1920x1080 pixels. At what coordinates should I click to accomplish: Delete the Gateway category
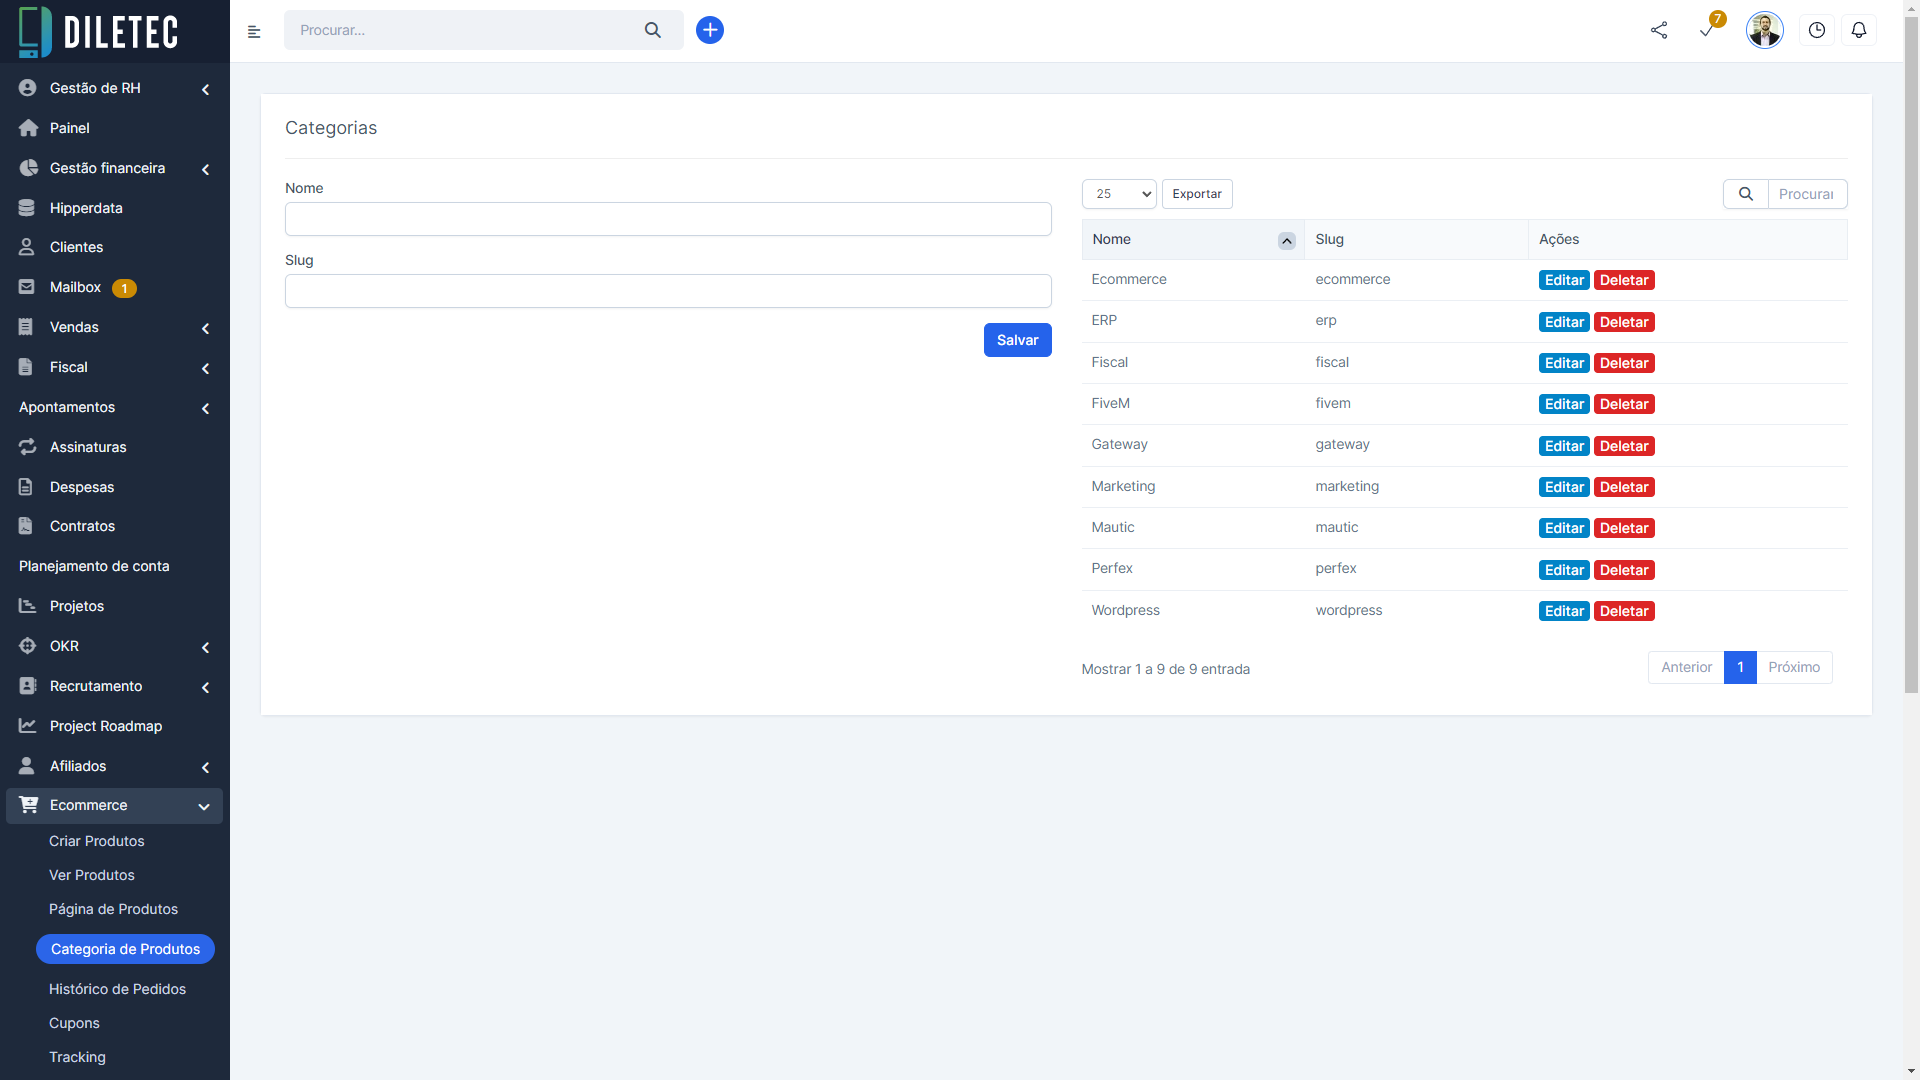click(x=1623, y=446)
